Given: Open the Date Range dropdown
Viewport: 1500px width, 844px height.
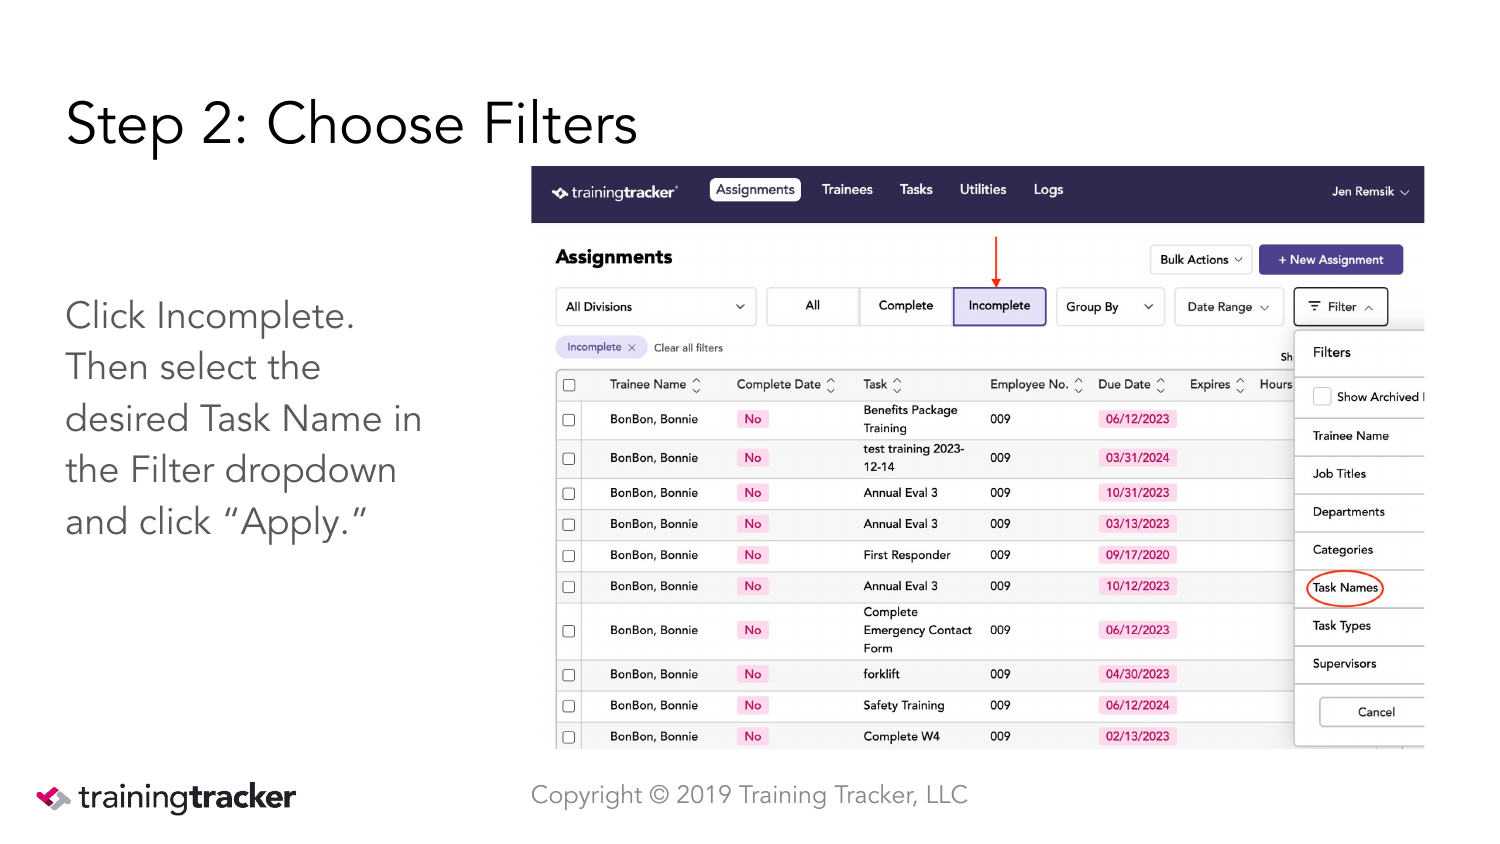Looking at the screenshot, I should 1229,307.
